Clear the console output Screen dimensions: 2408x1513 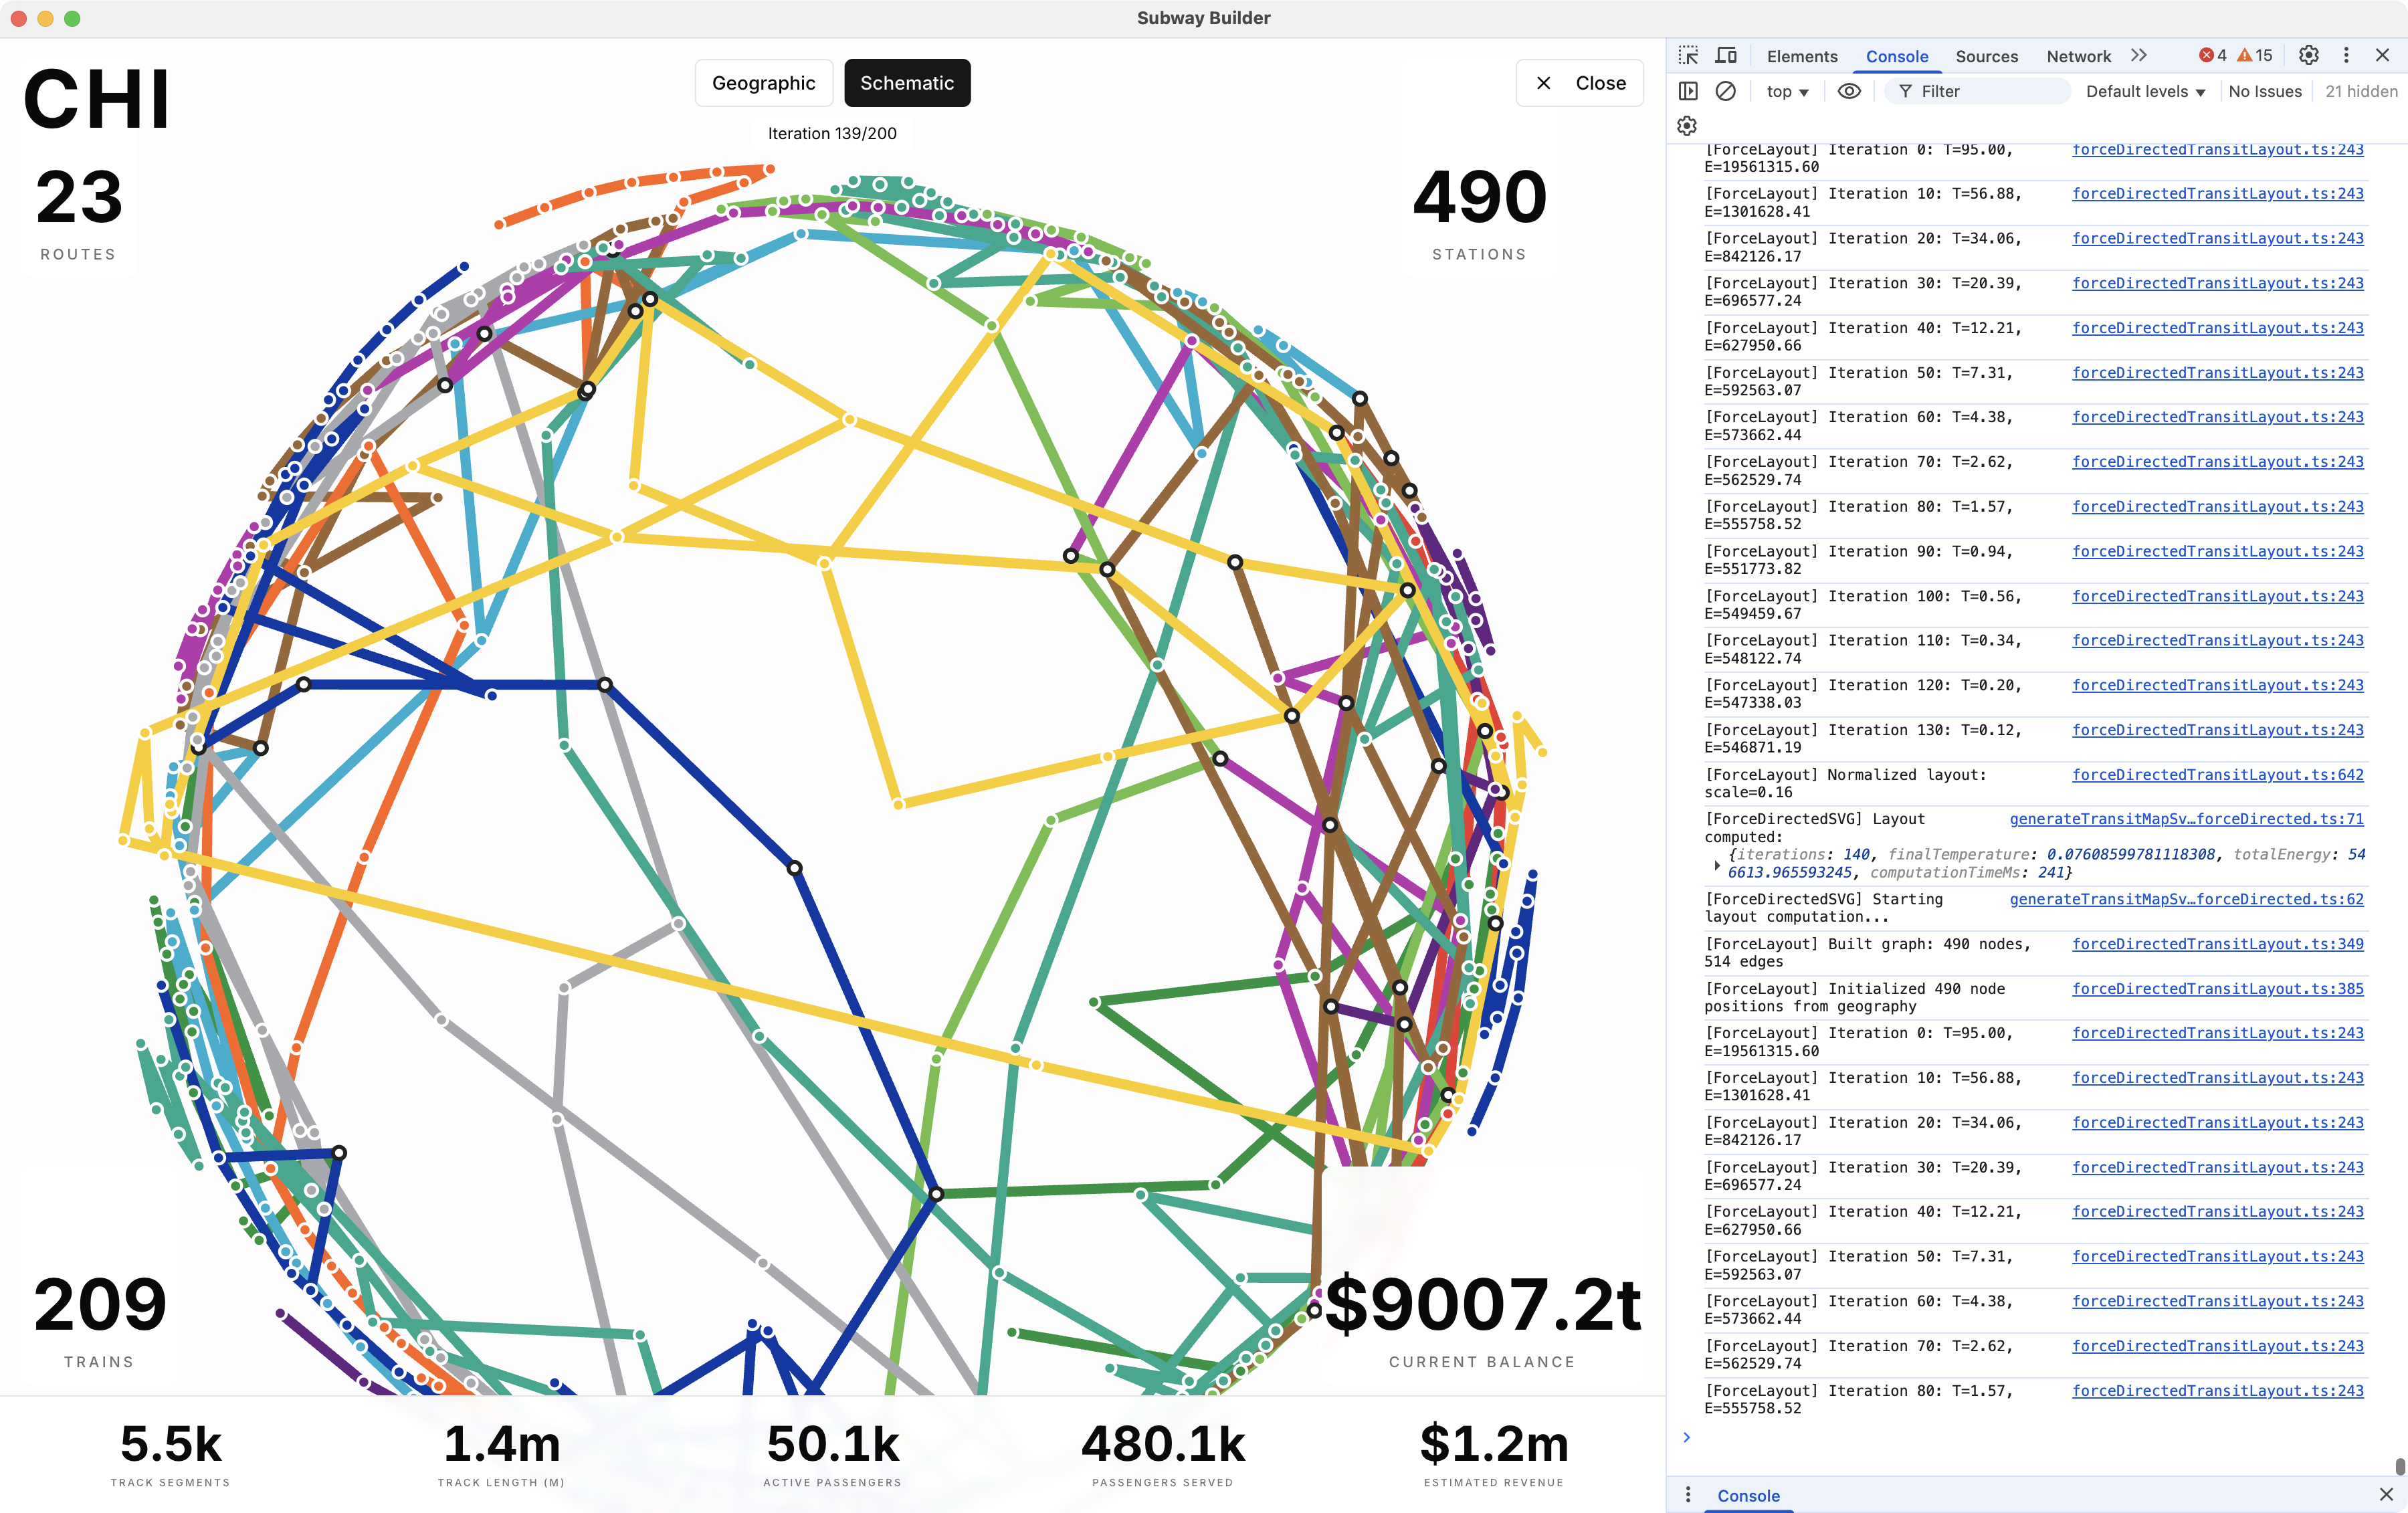(x=1727, y=91)
